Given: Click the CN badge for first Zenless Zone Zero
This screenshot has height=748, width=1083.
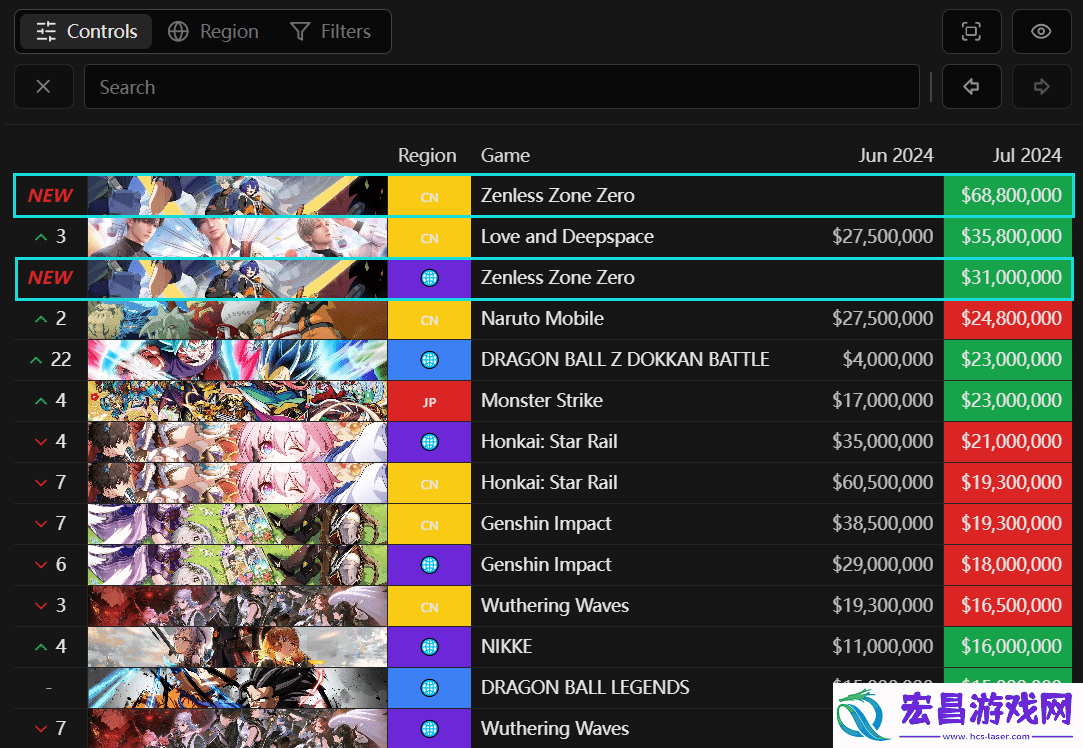Looking at the screenshot, I should [429, 196].
